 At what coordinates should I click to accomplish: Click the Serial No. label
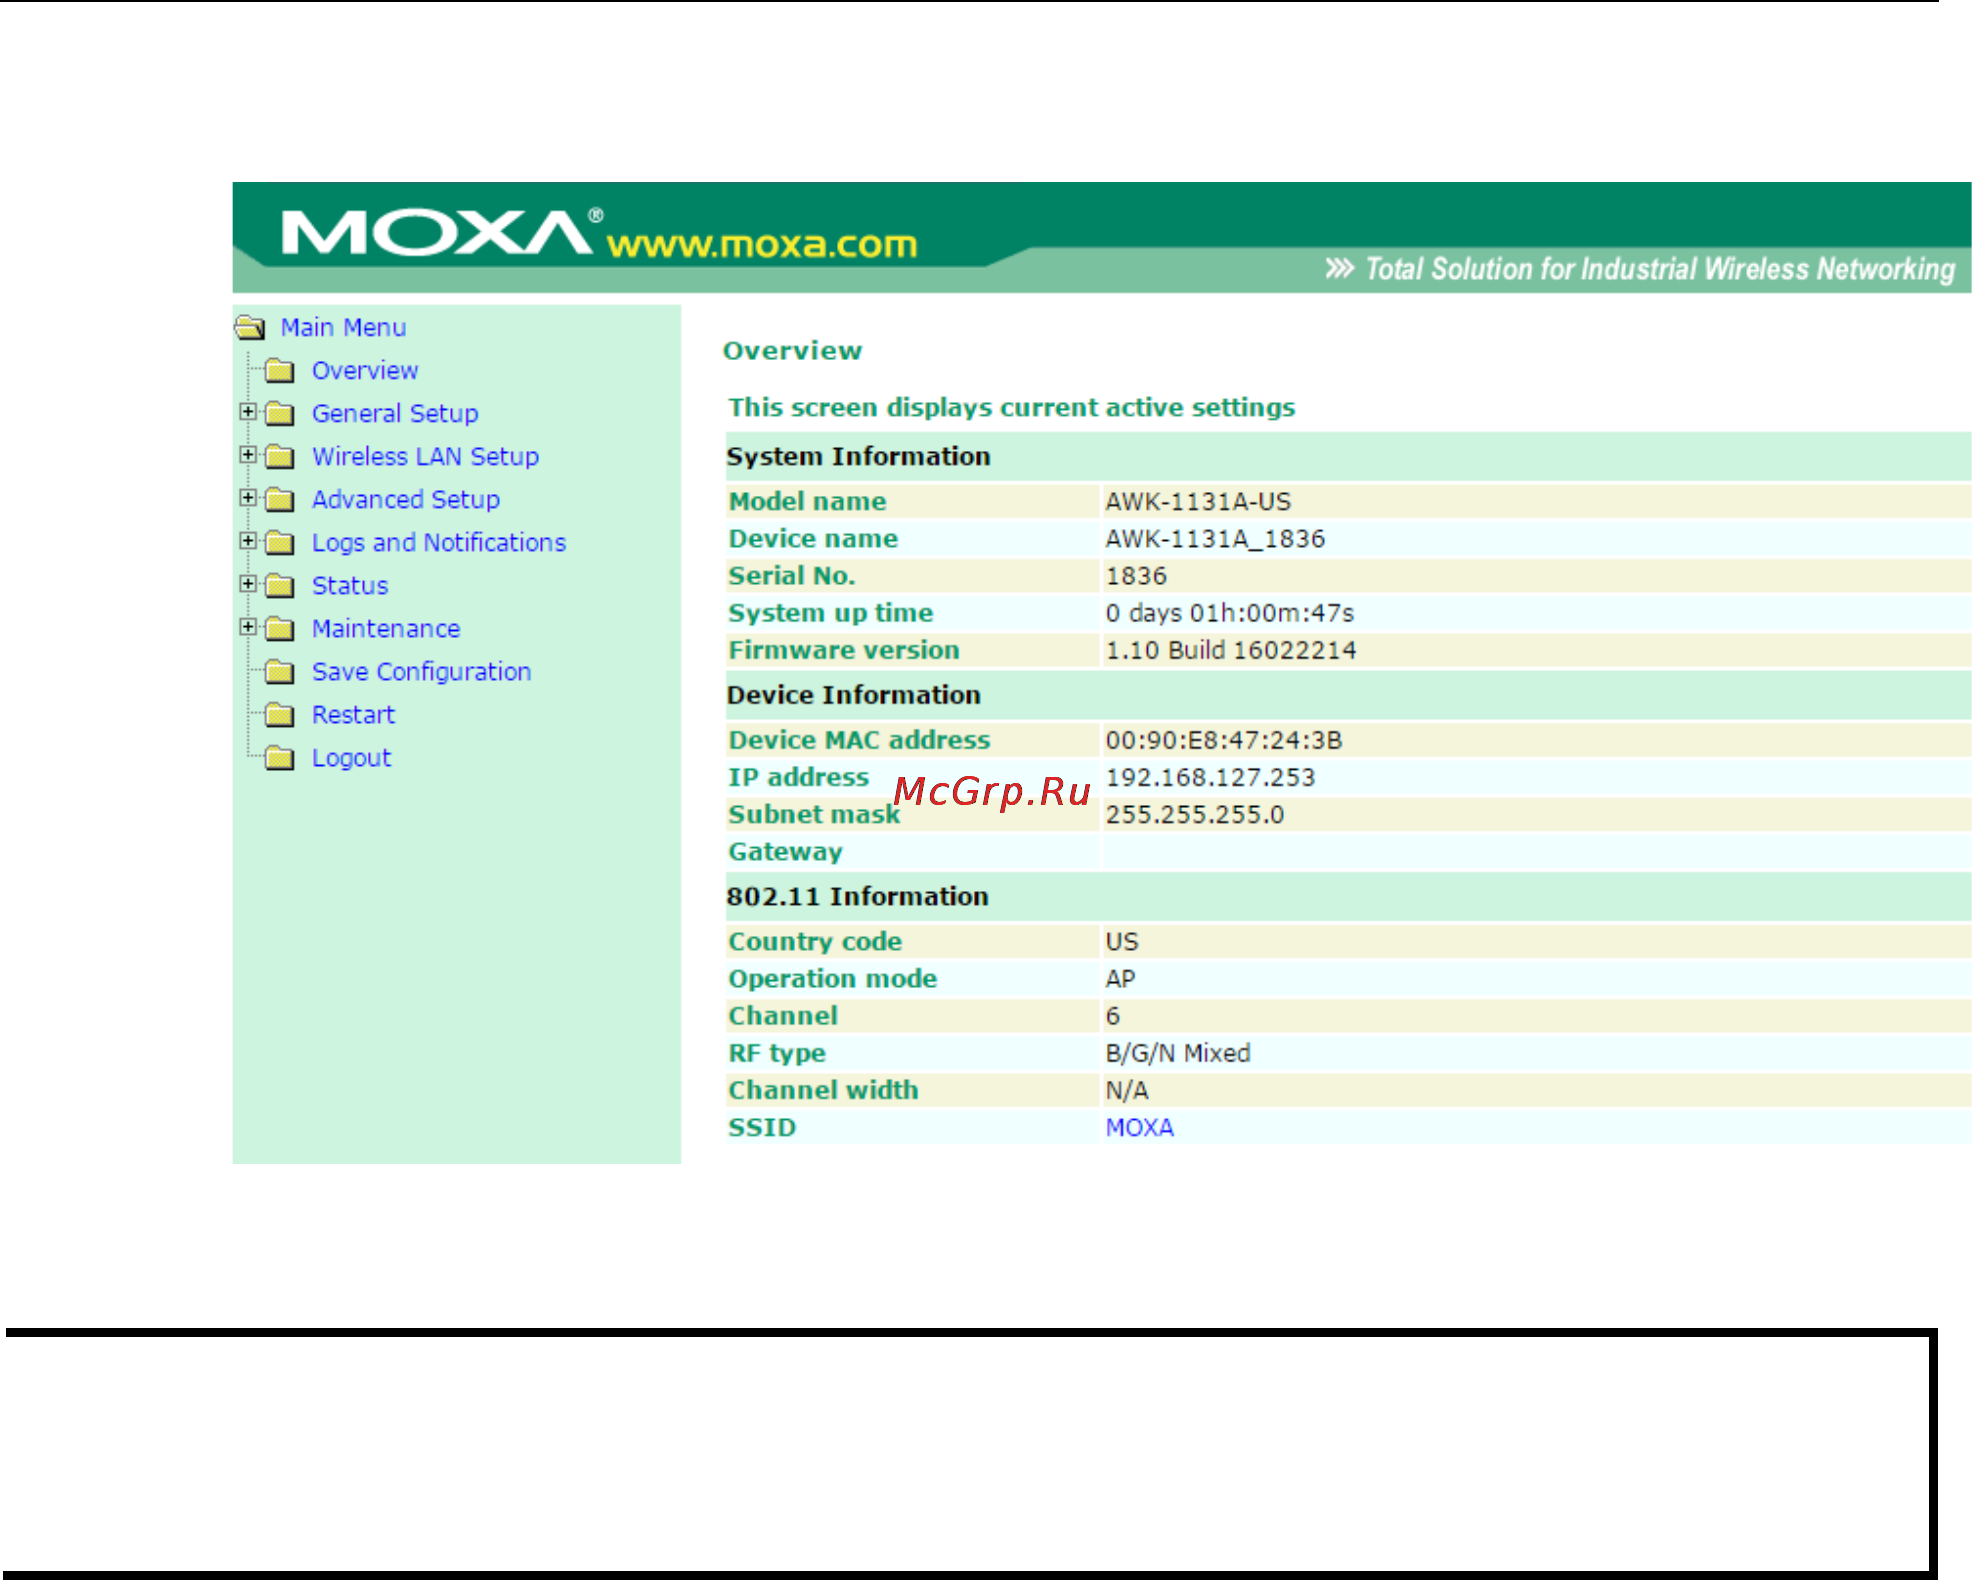791,576
